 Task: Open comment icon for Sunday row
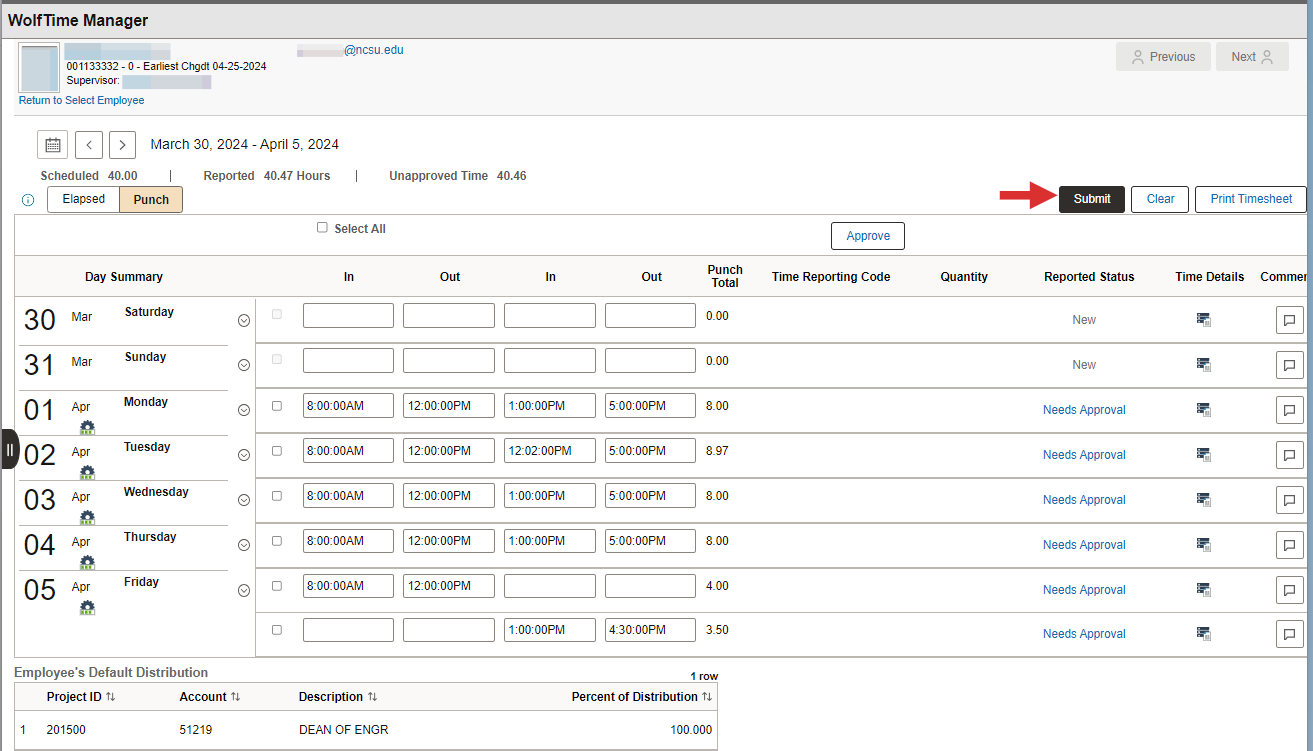[1290, 365]
